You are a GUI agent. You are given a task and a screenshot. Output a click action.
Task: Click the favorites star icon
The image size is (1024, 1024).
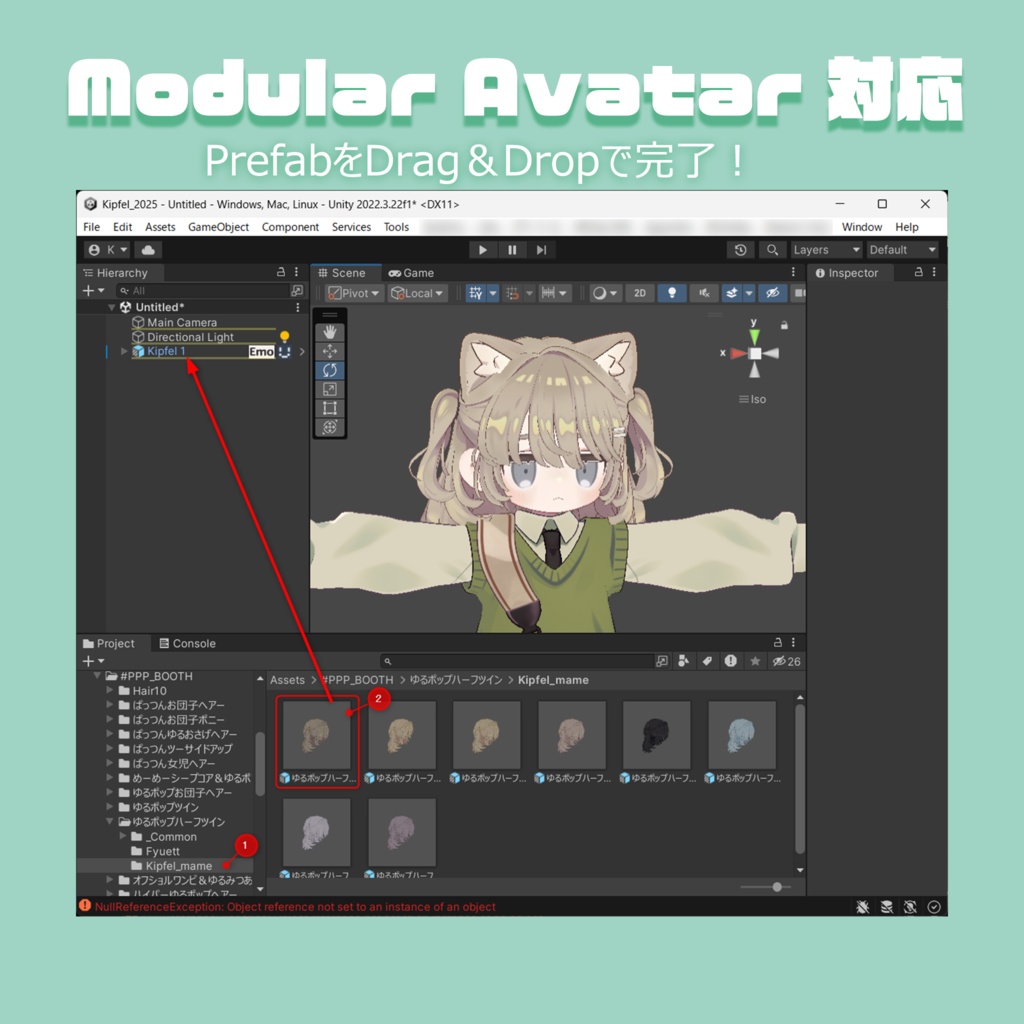(755, 661)
